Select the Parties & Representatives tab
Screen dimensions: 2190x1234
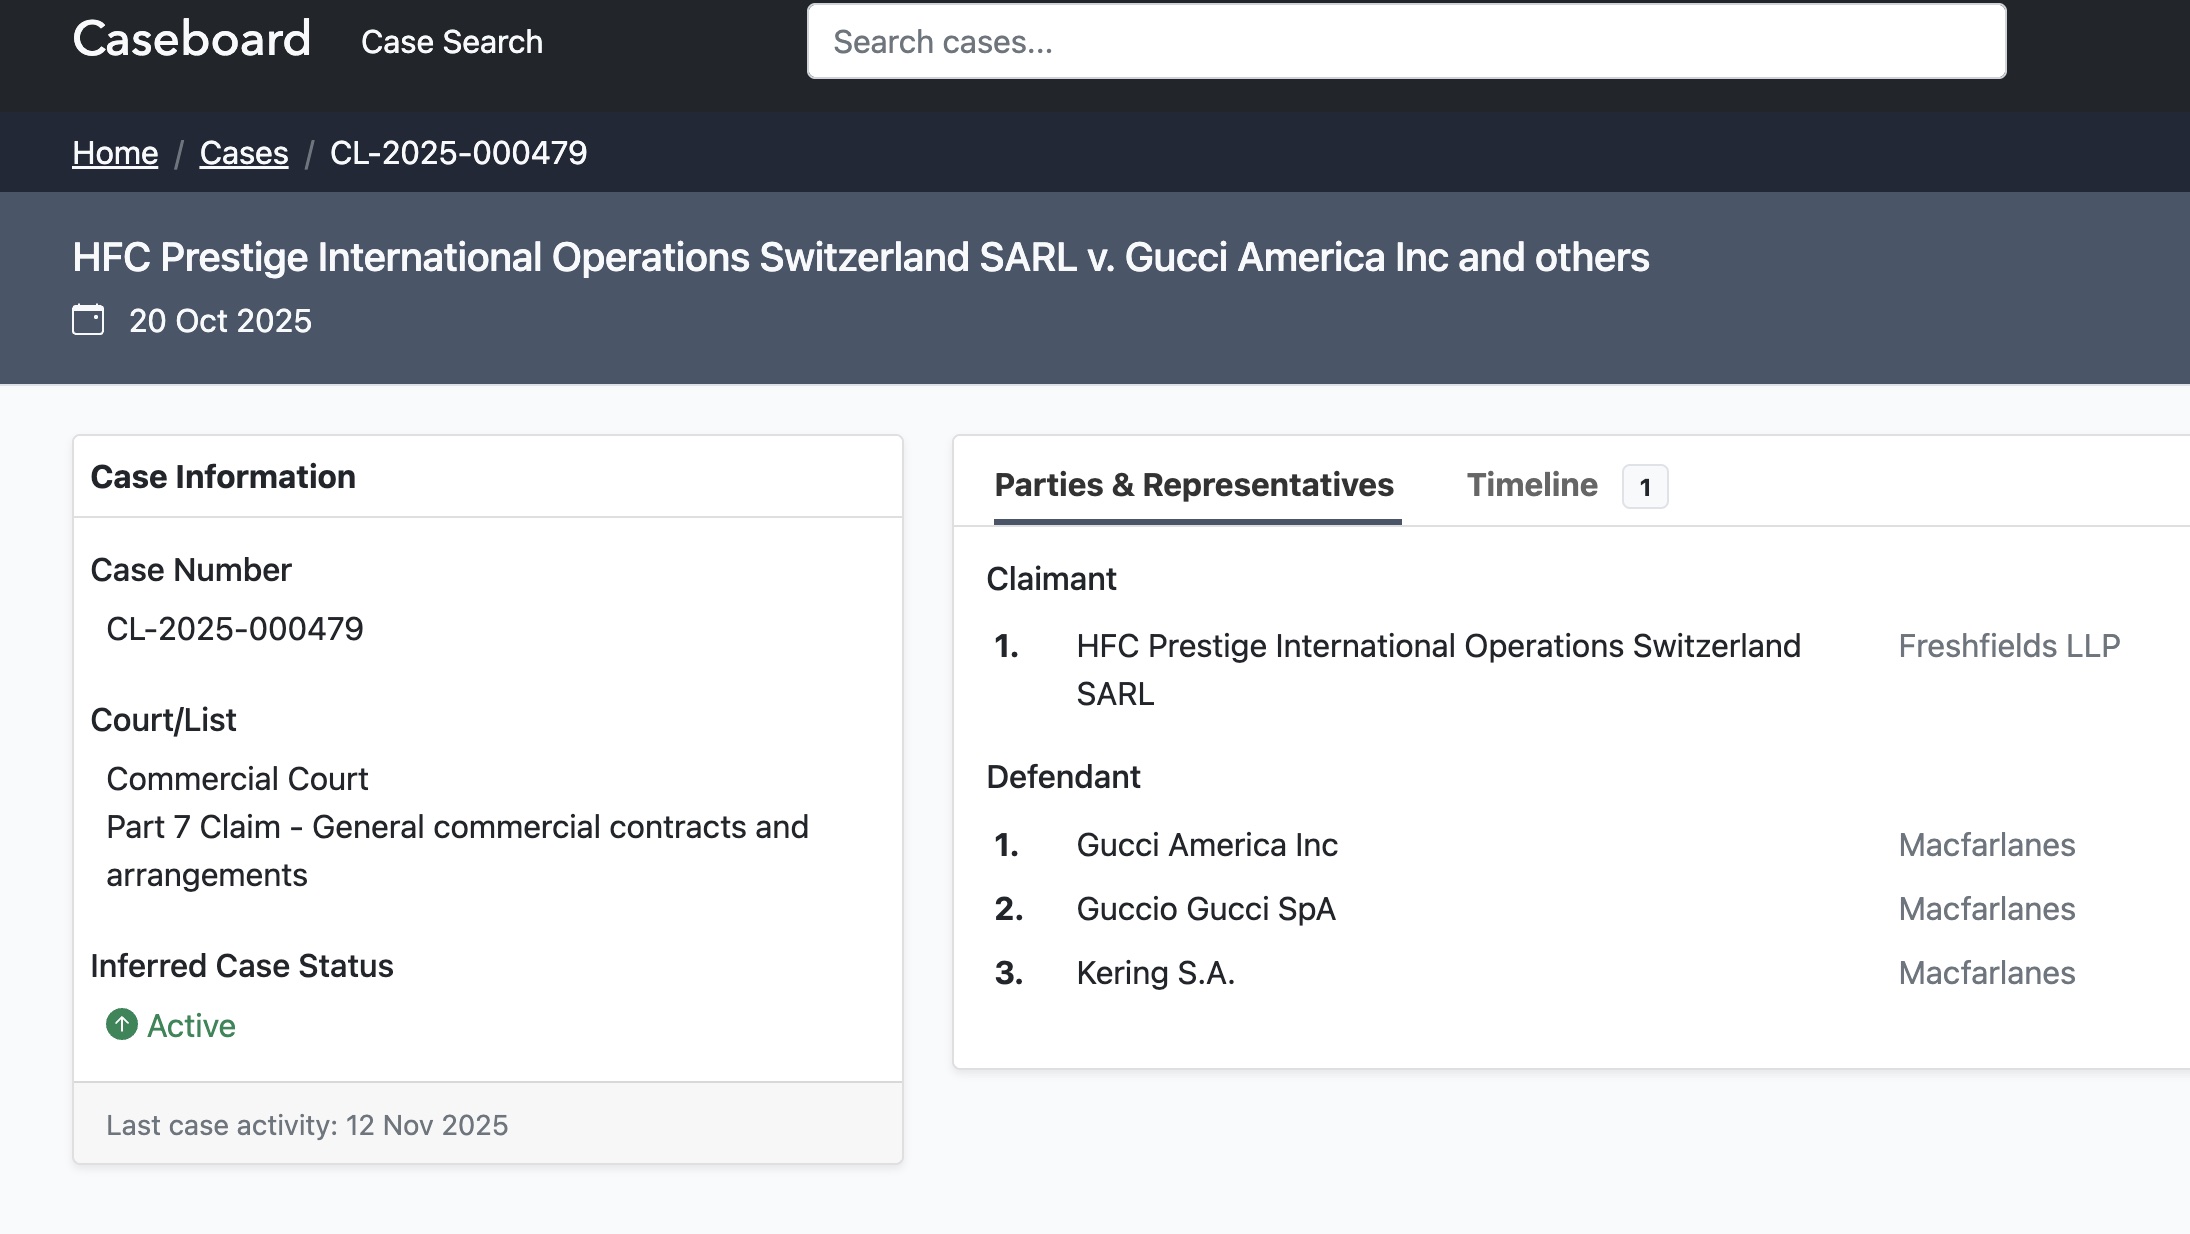pos(1194,485)
